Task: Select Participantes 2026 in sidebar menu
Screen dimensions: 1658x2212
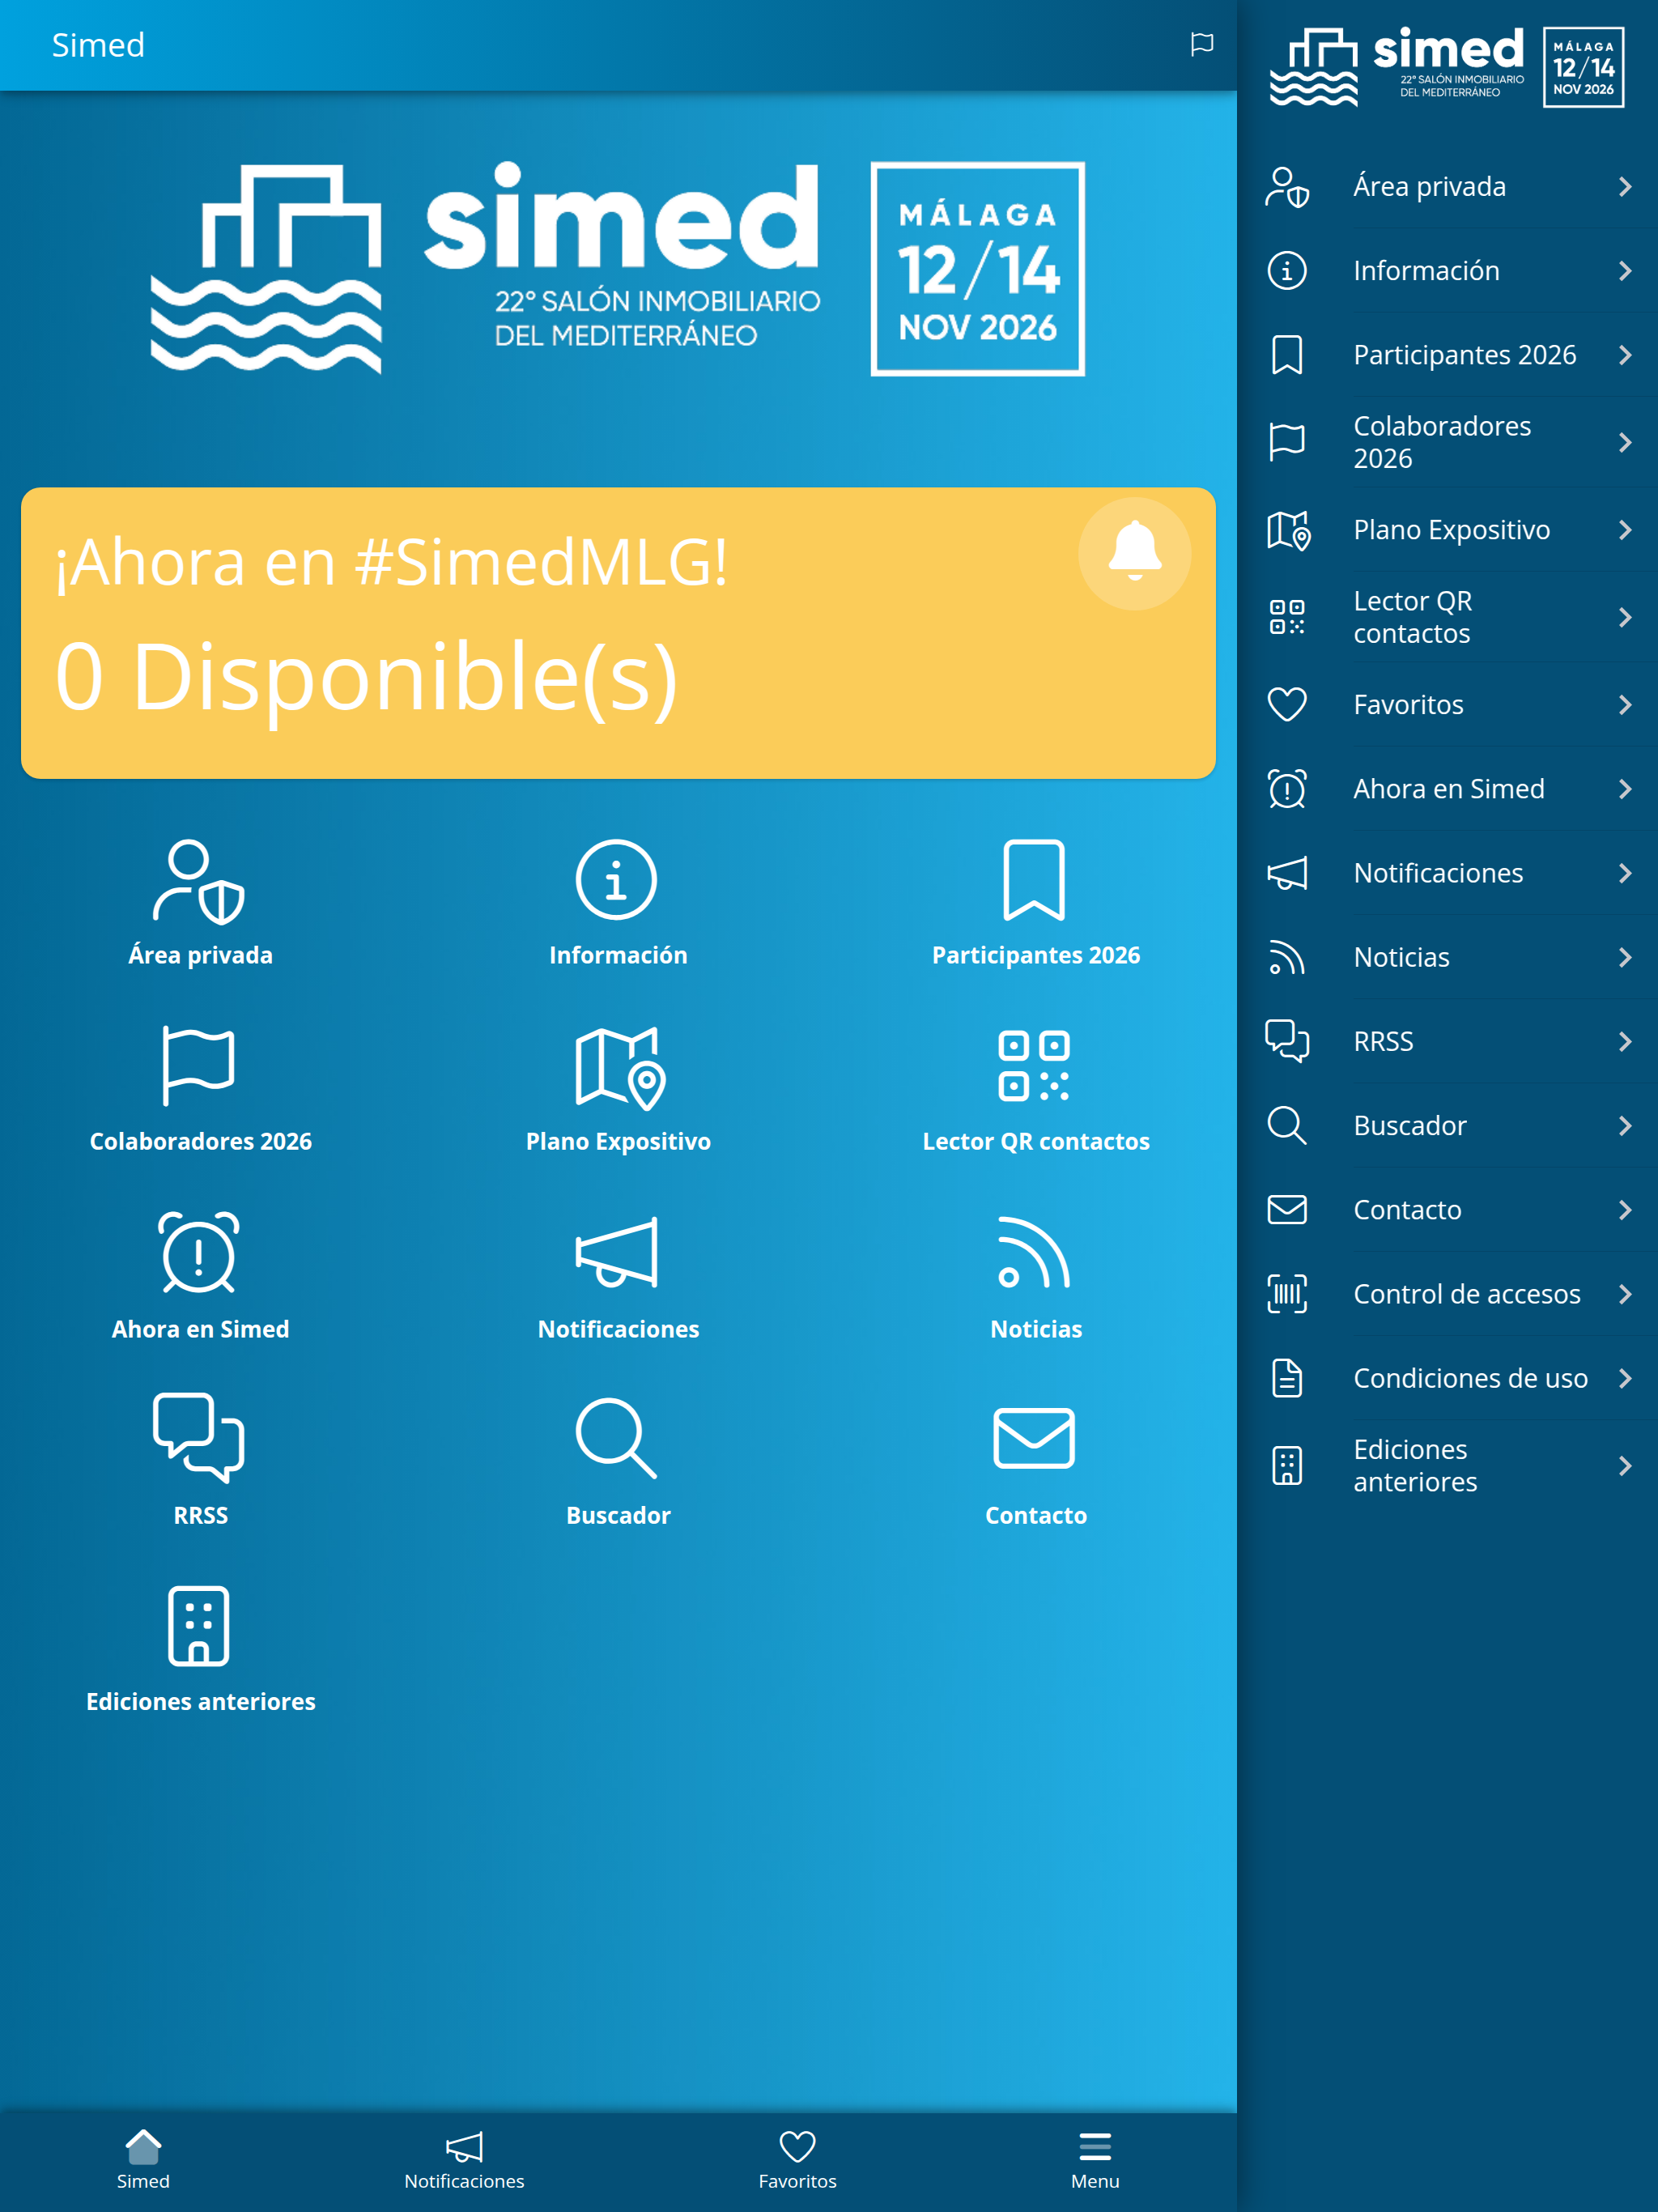Action: coord(1448,355)
